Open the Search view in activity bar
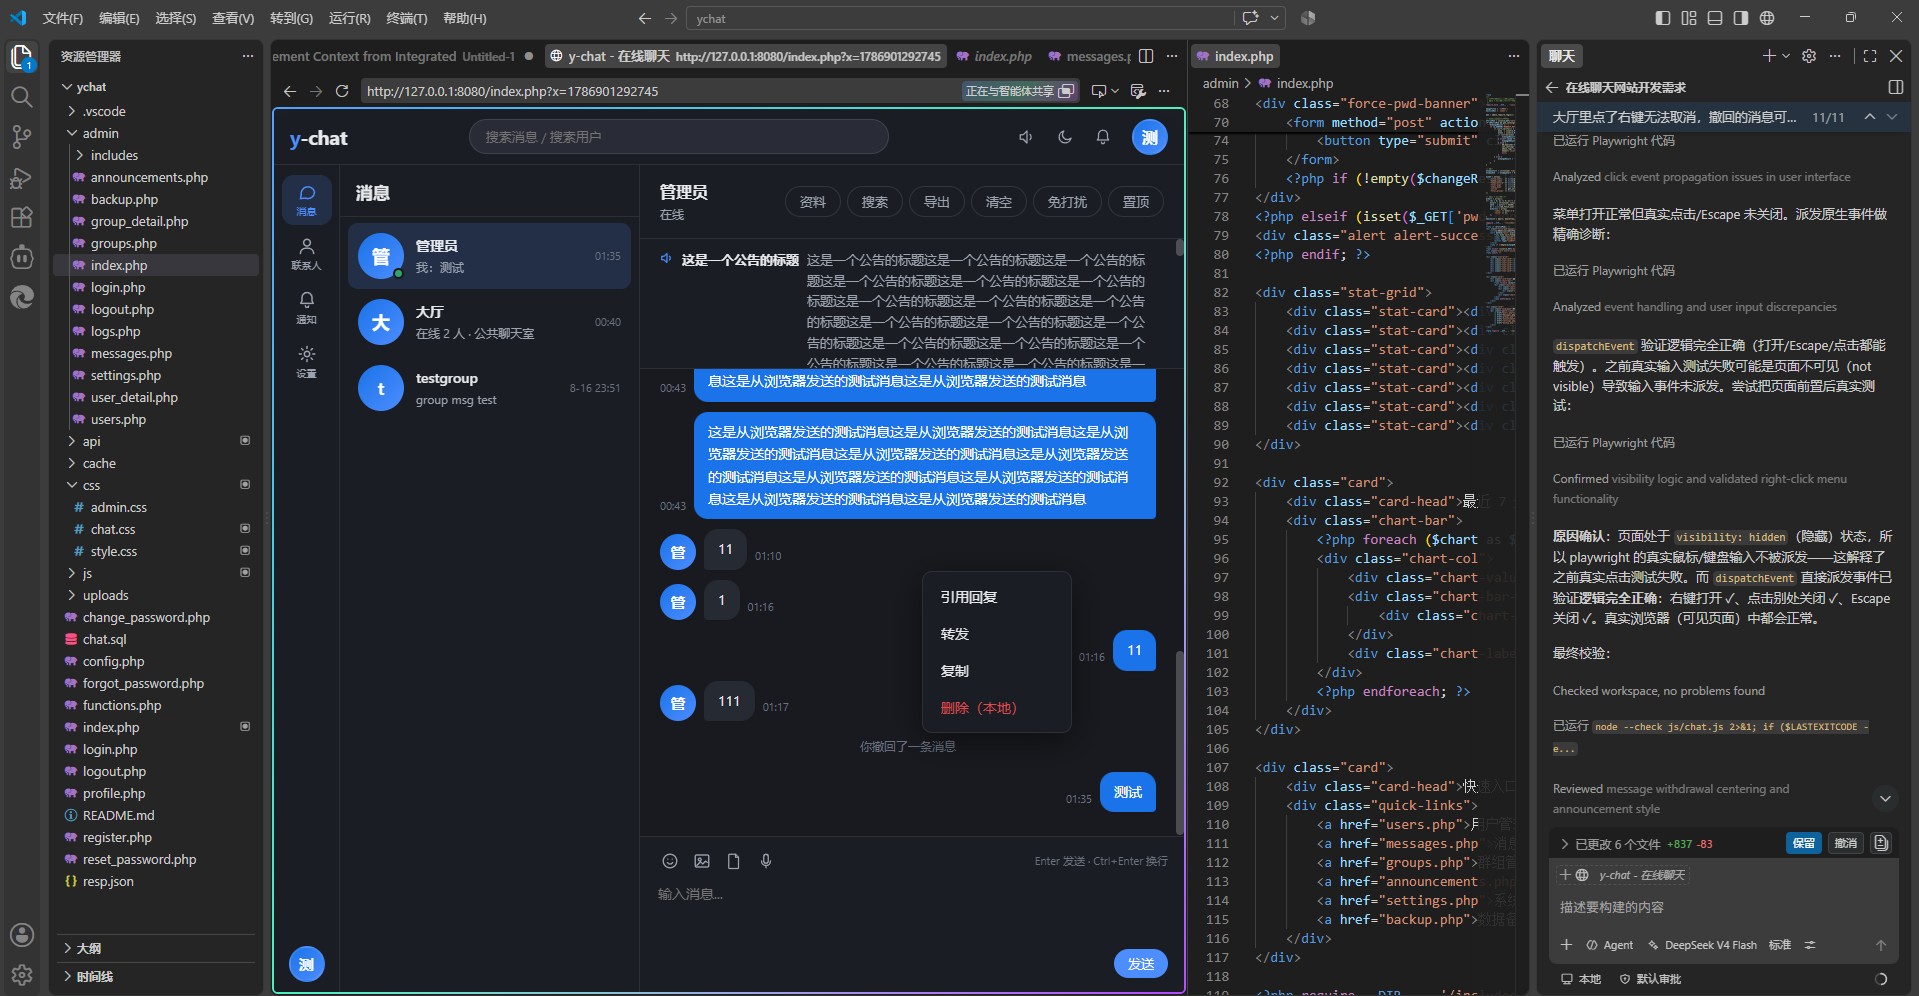This screenshot has width=1919, height=996. tap(22, 97)
